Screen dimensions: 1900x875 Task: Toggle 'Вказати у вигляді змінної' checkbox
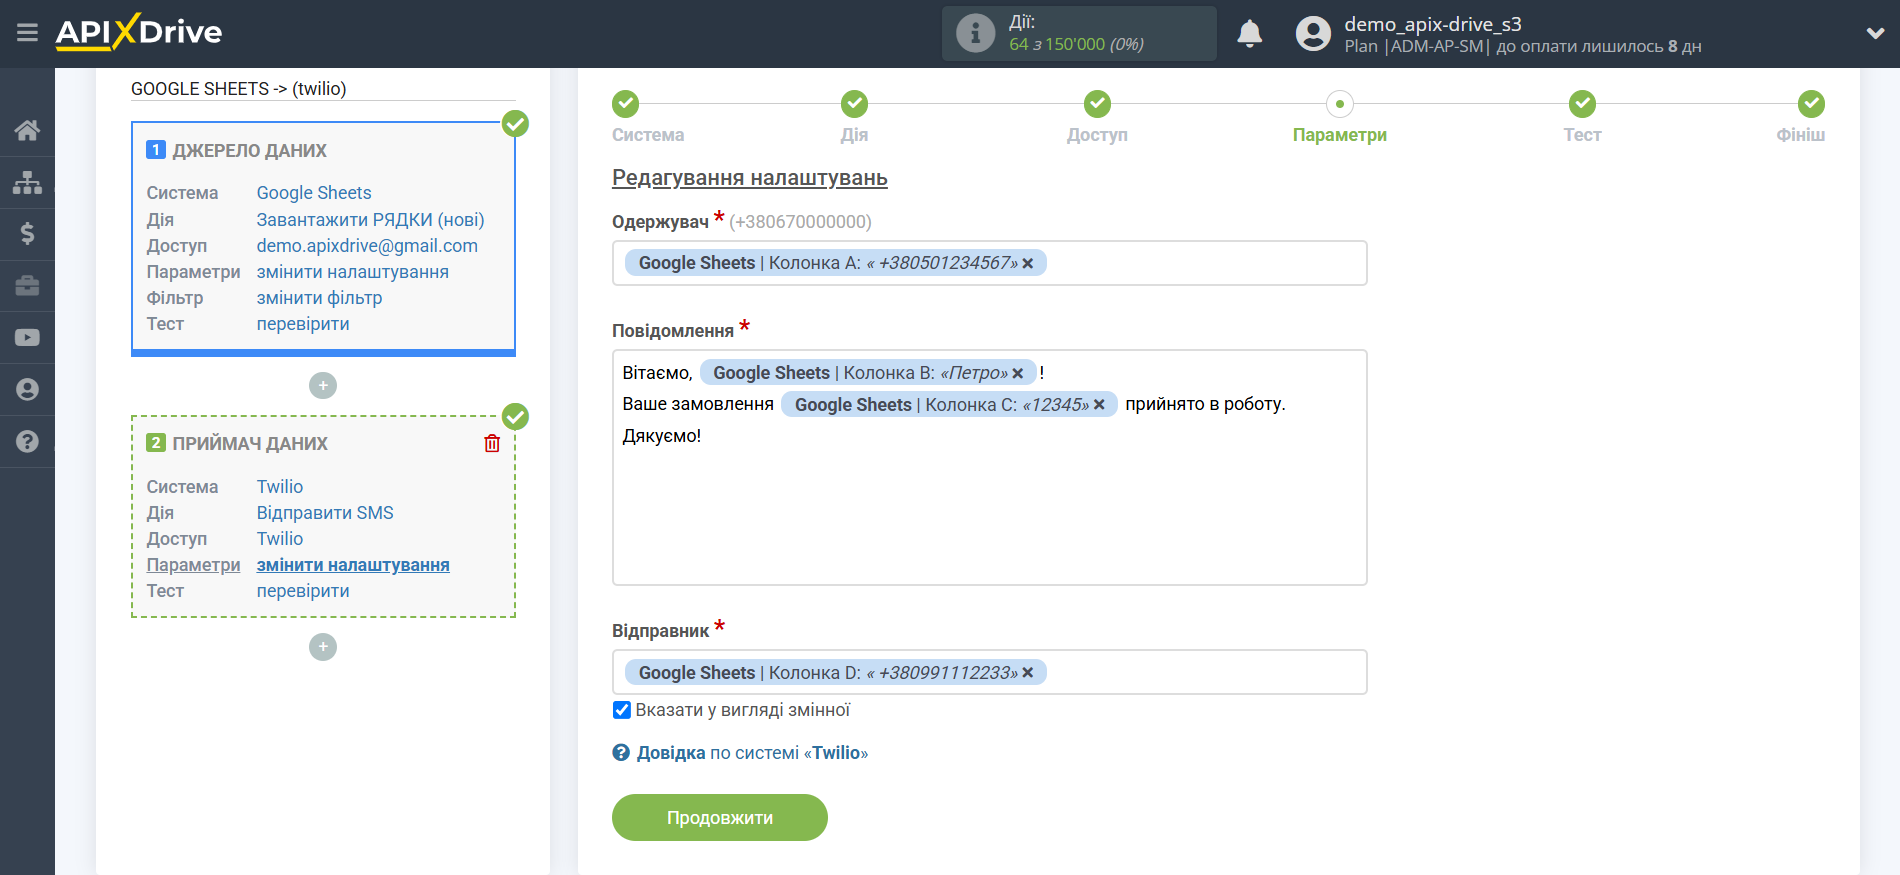coord(622,710)
